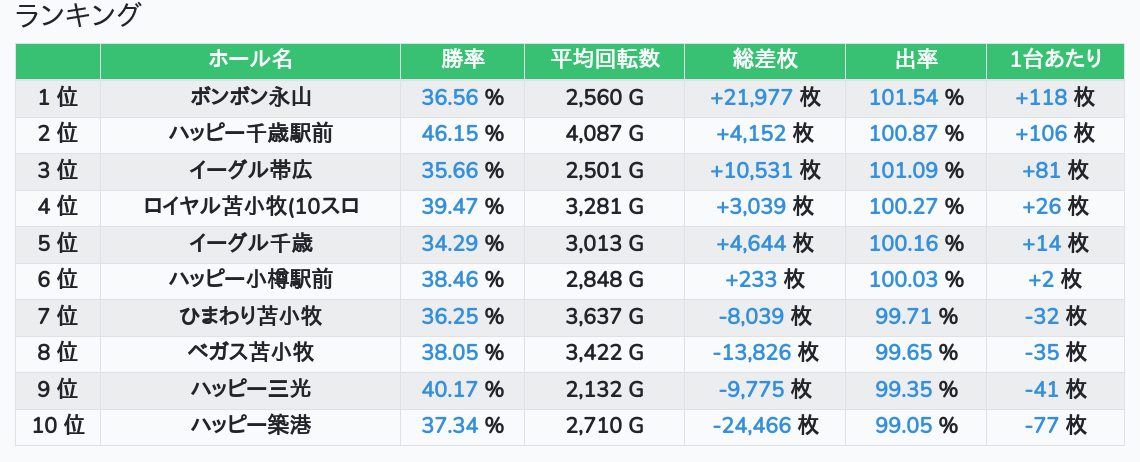Open the ベガス苫小牧 hall entry
1140x462 pixels.
pyautogui.click(x=251, y=352)
